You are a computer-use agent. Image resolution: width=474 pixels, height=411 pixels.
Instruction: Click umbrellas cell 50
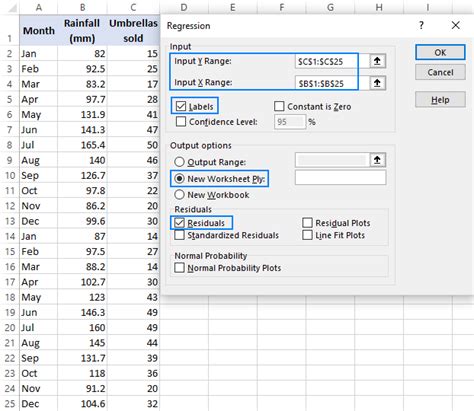tap(133, 145)
